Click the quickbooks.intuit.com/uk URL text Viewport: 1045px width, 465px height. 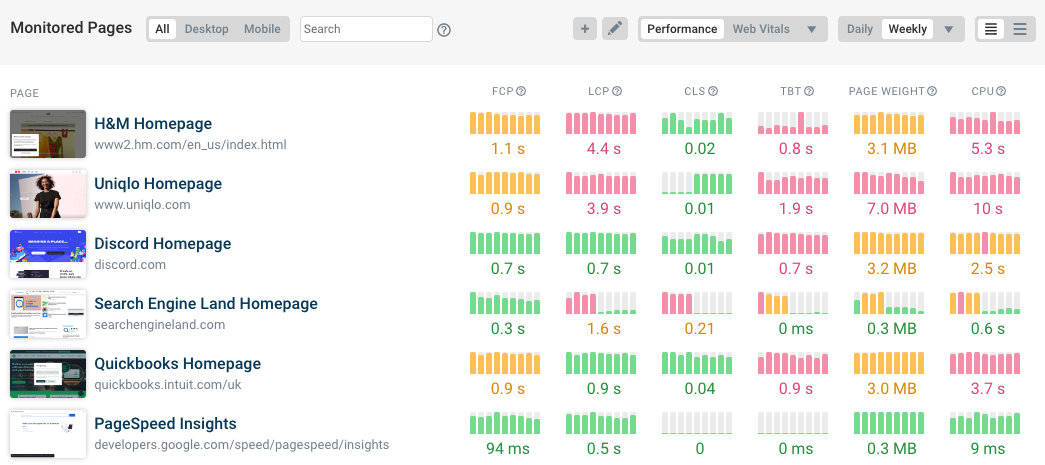[168, 385]
